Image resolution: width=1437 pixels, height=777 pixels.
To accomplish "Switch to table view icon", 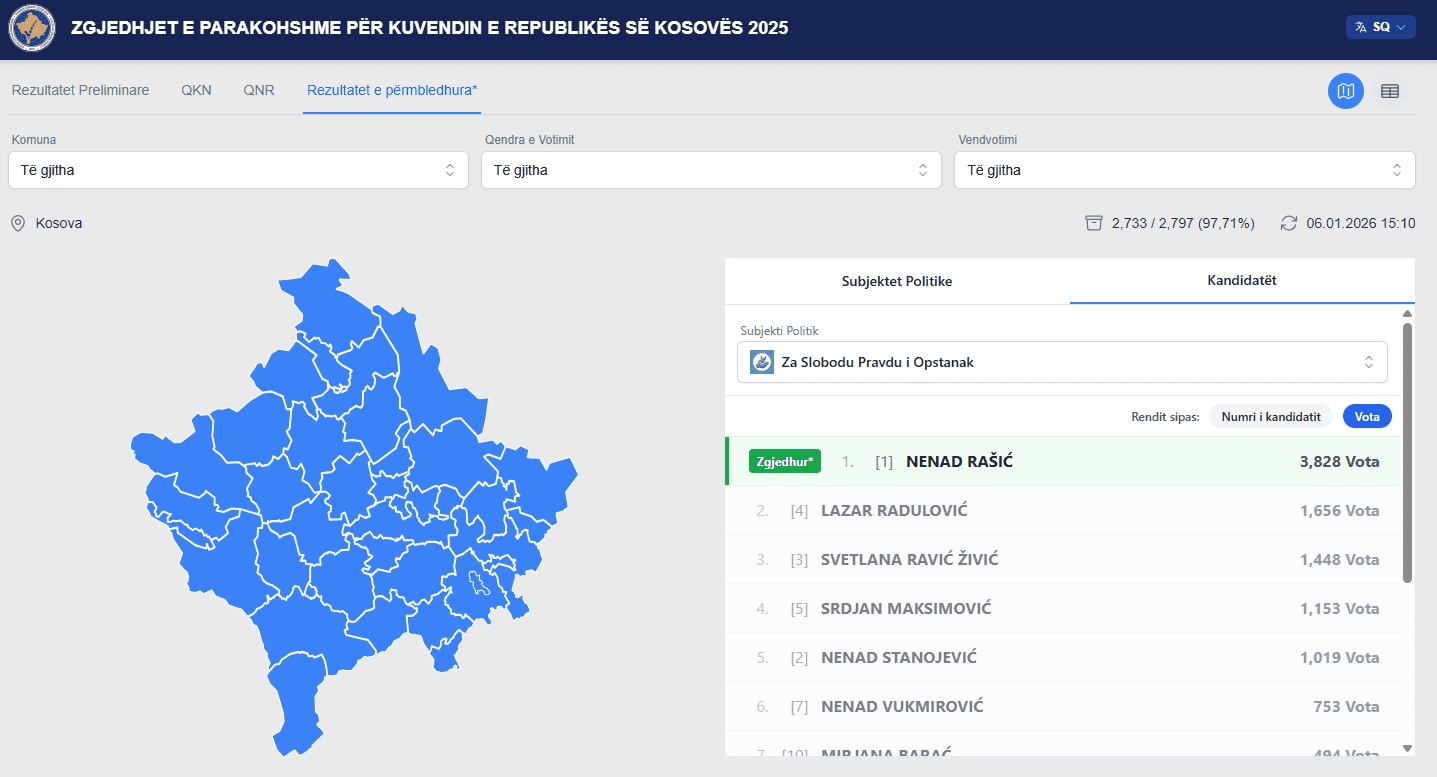I will [1389, 91].
